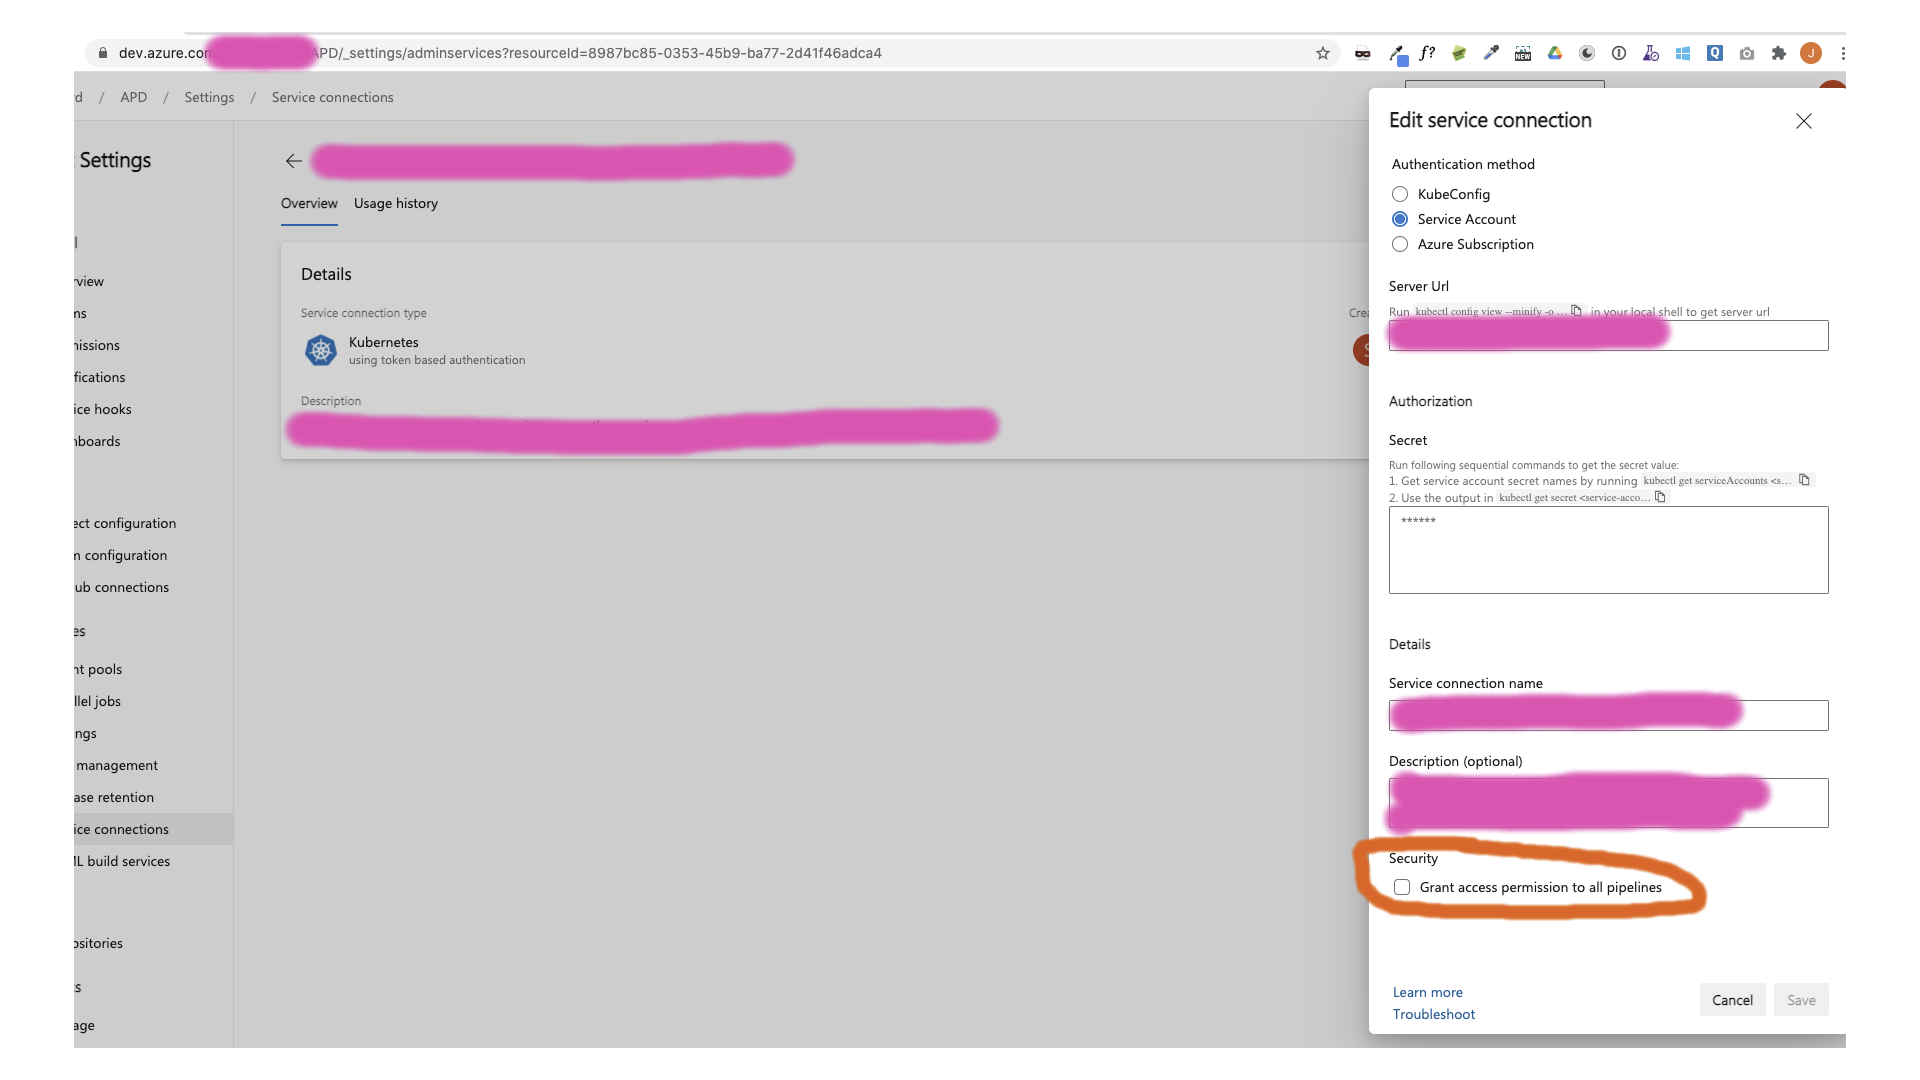Image resolution: width=1920 pixels, height=1080 pixels.
Task: Copy the 'kubectl get secret' command
Action: tap(1660, 497)
